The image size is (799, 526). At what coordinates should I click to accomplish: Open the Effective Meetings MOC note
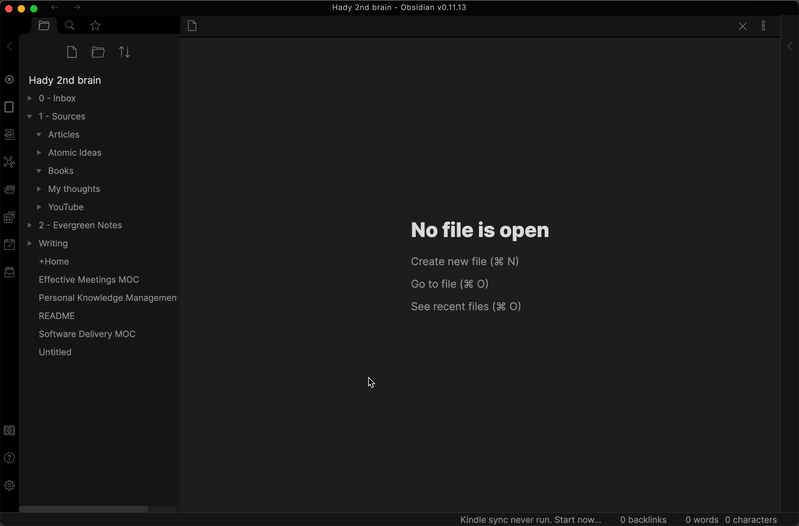(x=89, y=279)
